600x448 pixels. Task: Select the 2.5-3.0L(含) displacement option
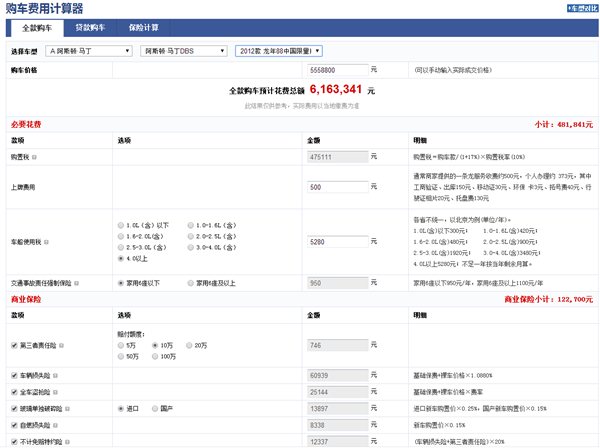click(x=121, y=248)
